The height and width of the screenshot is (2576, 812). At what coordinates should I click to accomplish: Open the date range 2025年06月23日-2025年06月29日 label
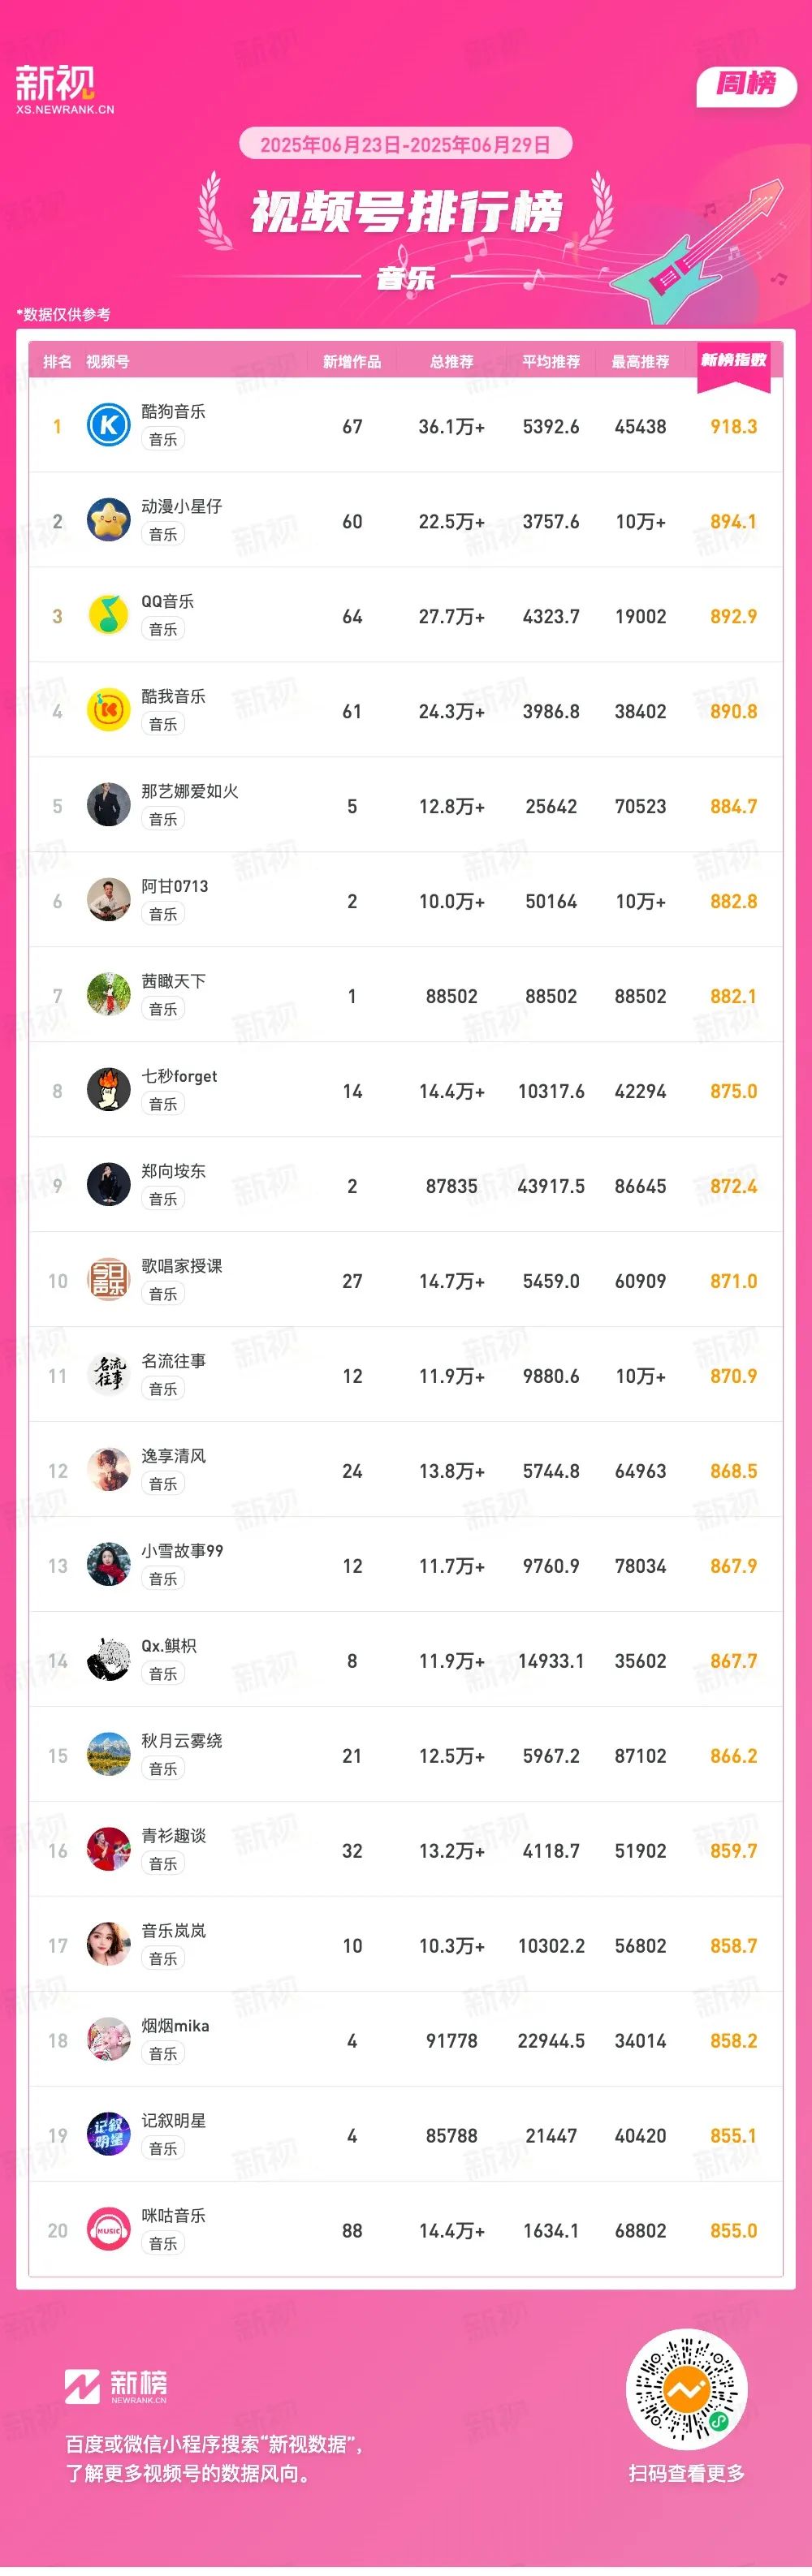coord(405,145)
